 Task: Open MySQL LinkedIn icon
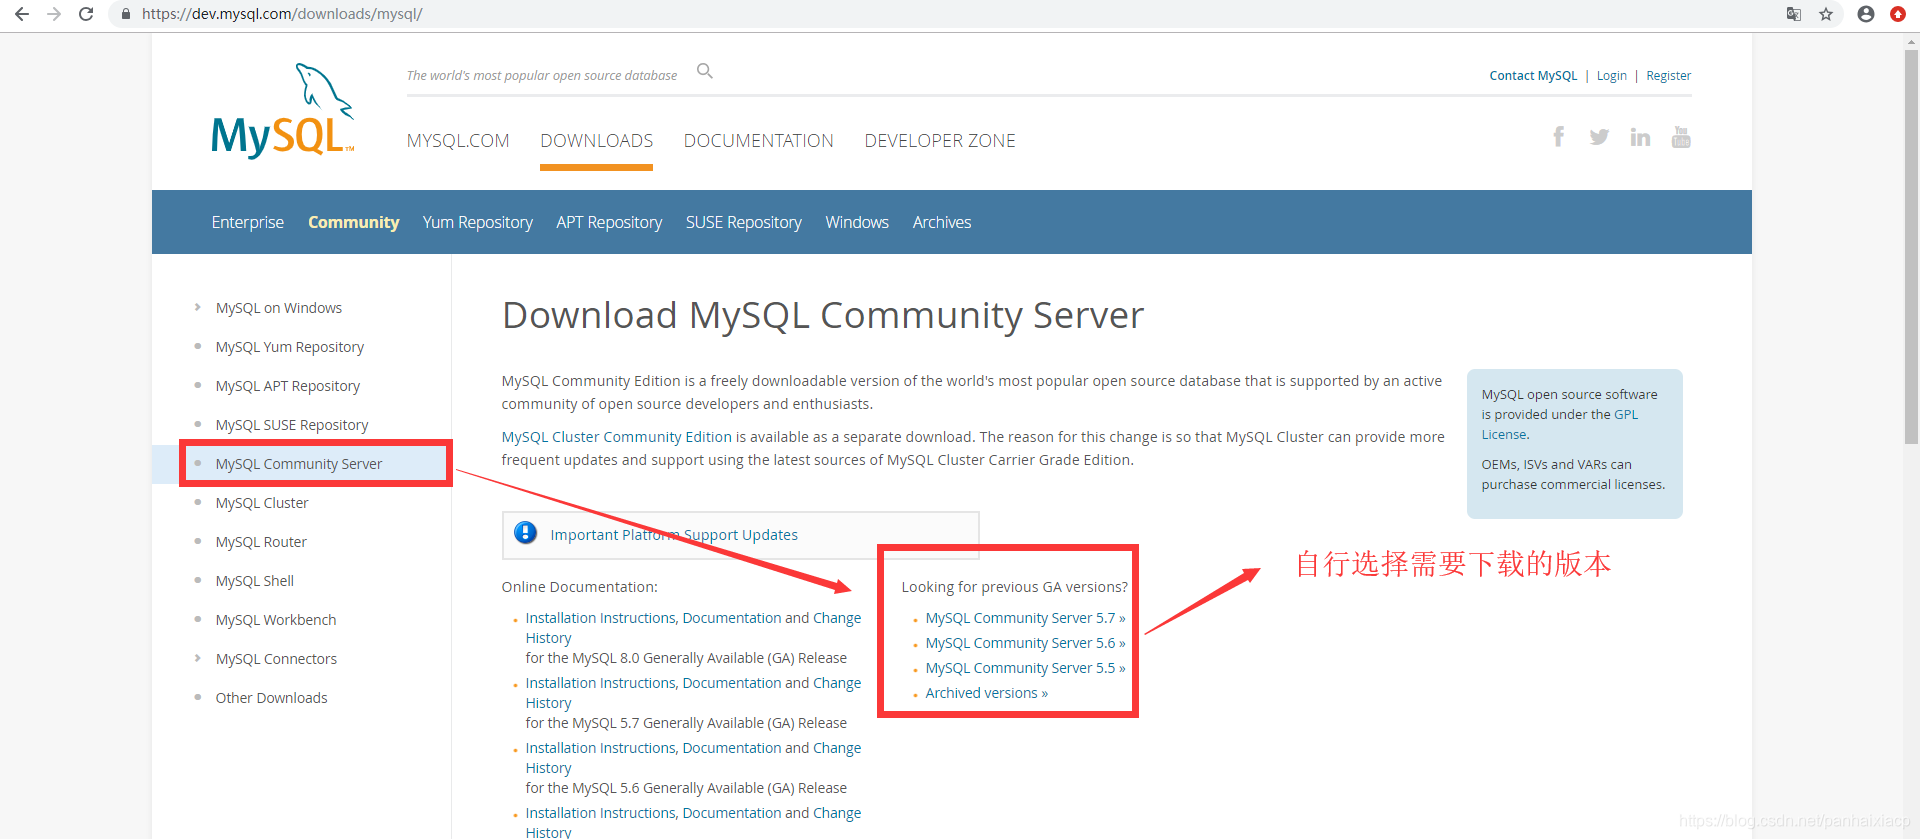(x=1640, y=137)
